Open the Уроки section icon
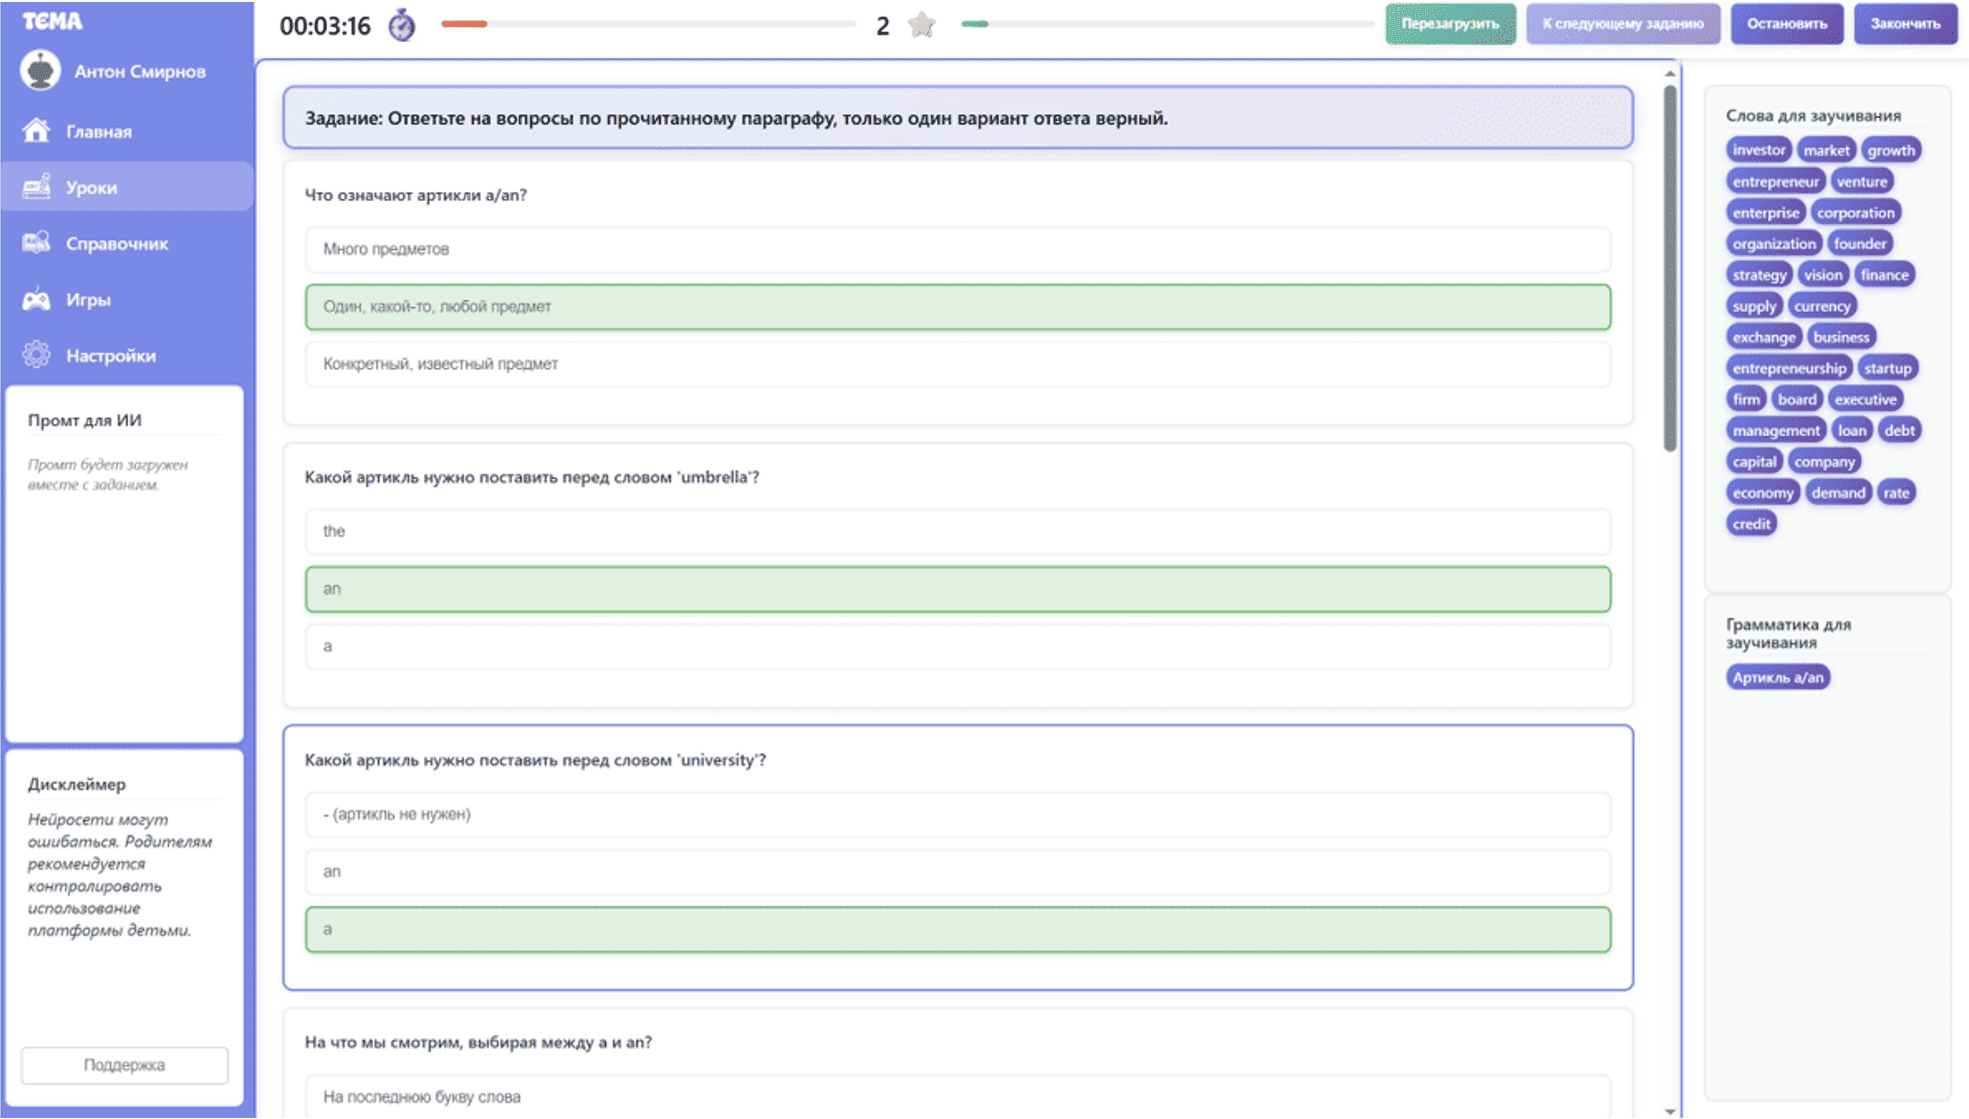Image resolution: width=1969 pixels, height=1119 pixels. [x=37, y=186]
